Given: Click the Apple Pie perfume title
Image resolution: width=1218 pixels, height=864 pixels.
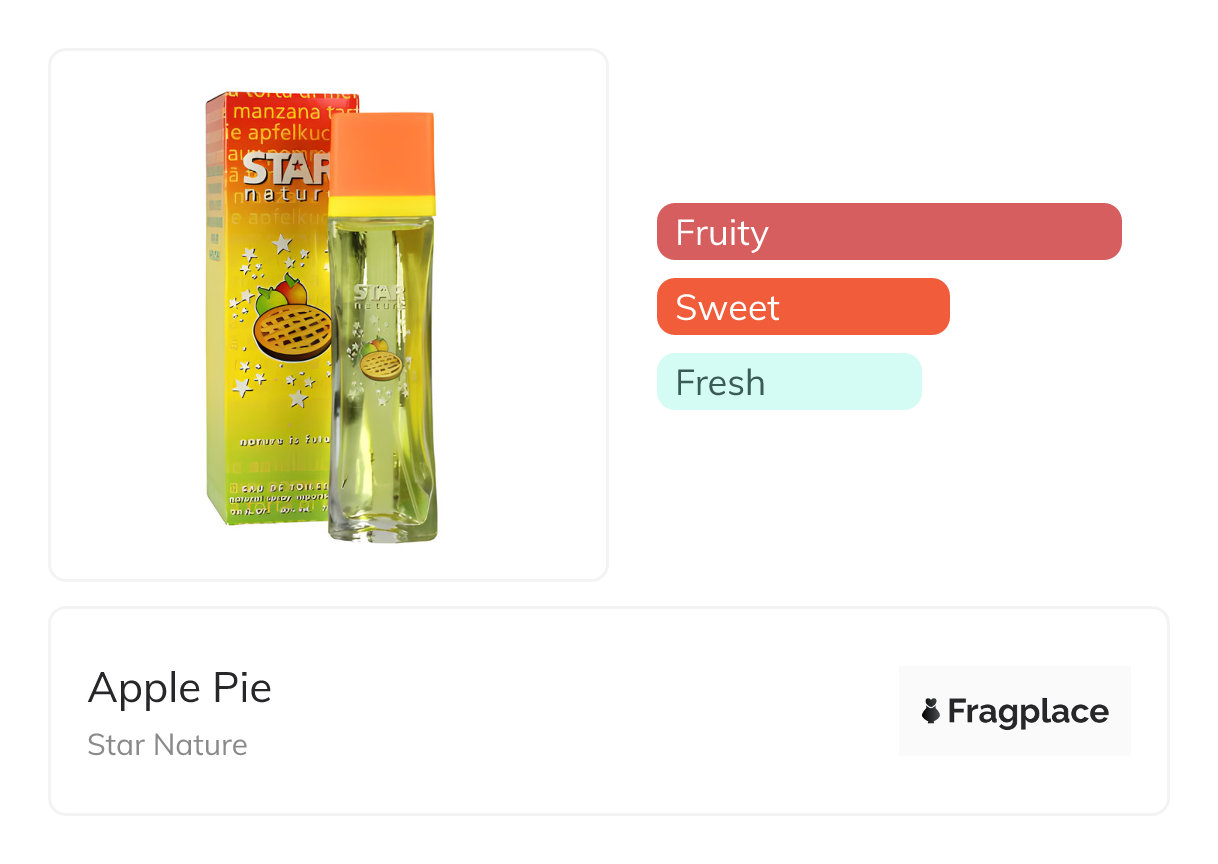Looking at the screenshot, I should tap(180, 688).
